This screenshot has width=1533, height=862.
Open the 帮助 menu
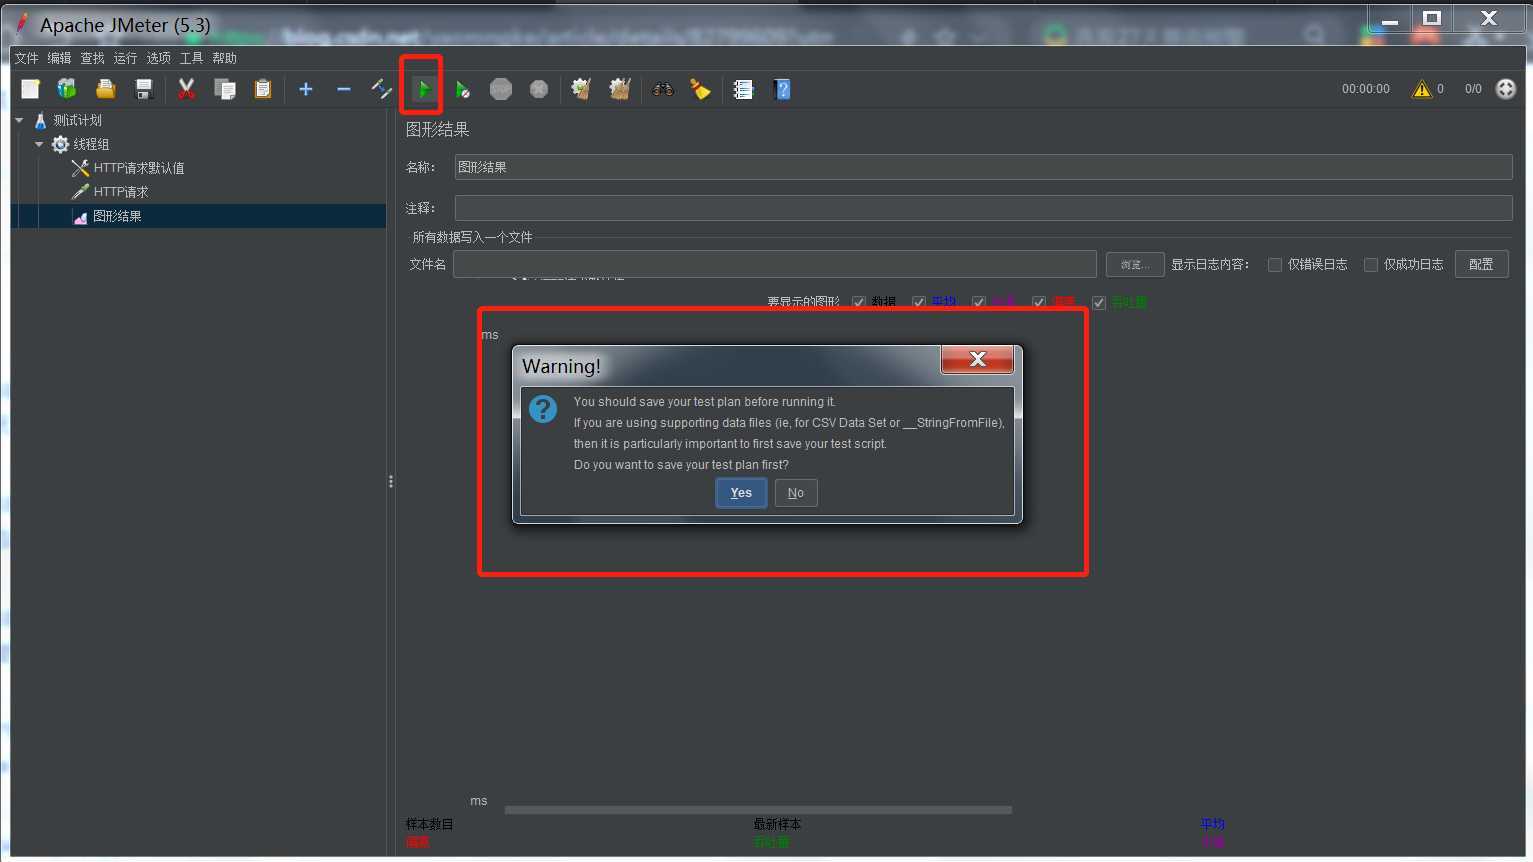[224, 58]
